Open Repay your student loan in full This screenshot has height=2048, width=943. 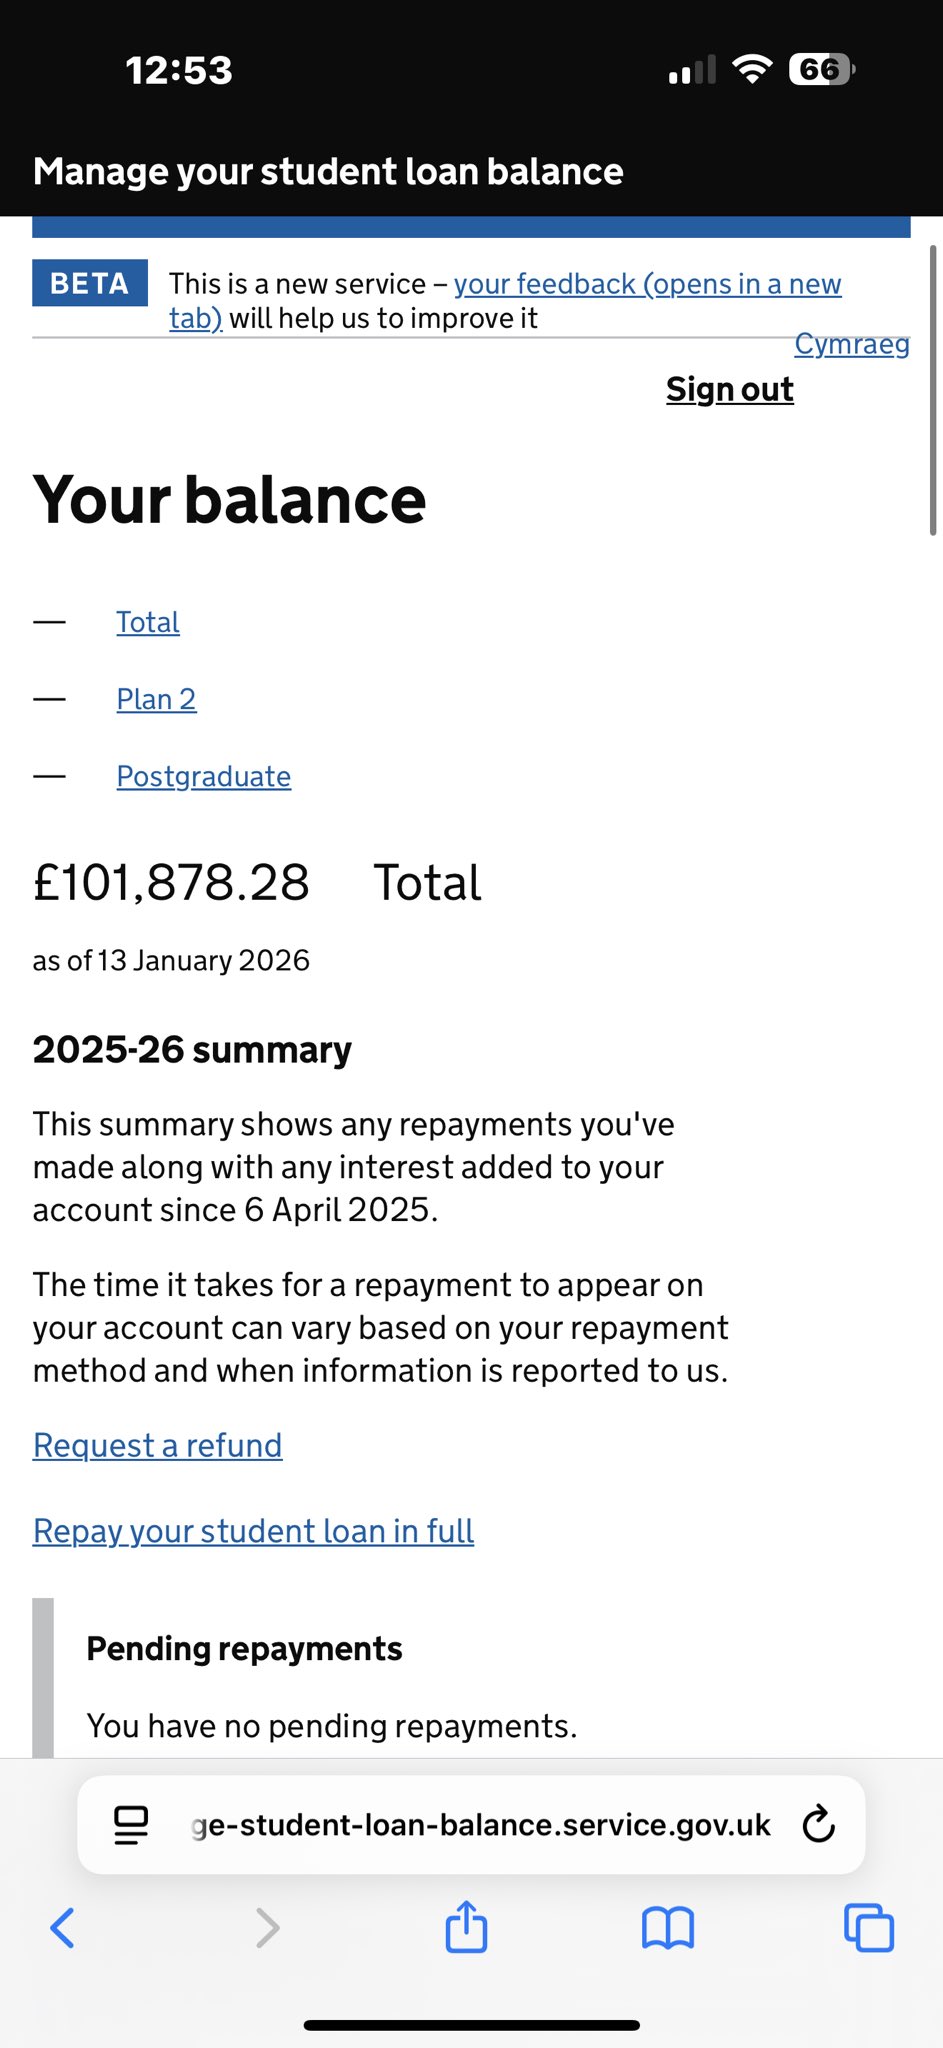[253, 1531]
